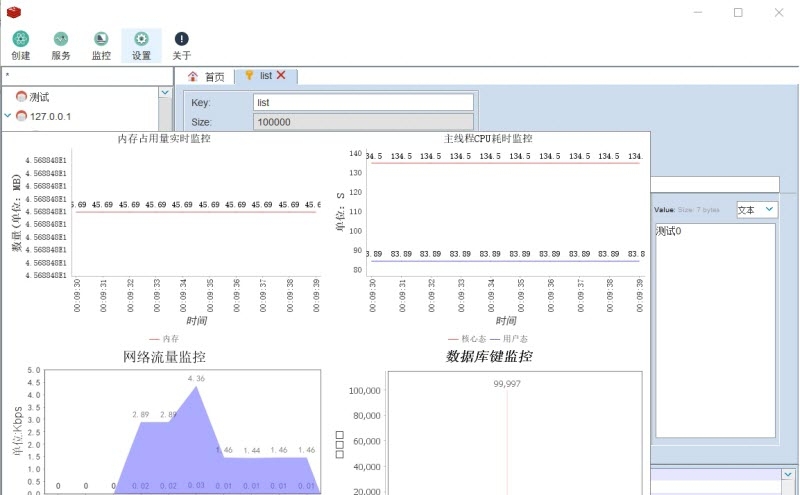Click the 127.0.0.1 connection server icon
Screen dimensions: 800x495
point(21,116)
